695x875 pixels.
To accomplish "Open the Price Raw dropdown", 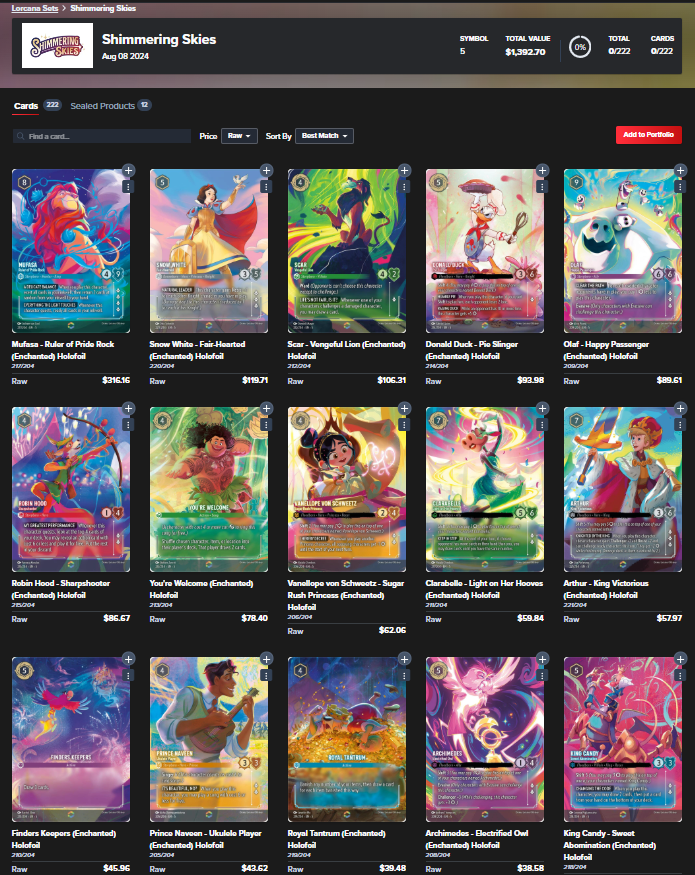I will tap(239, 136).
